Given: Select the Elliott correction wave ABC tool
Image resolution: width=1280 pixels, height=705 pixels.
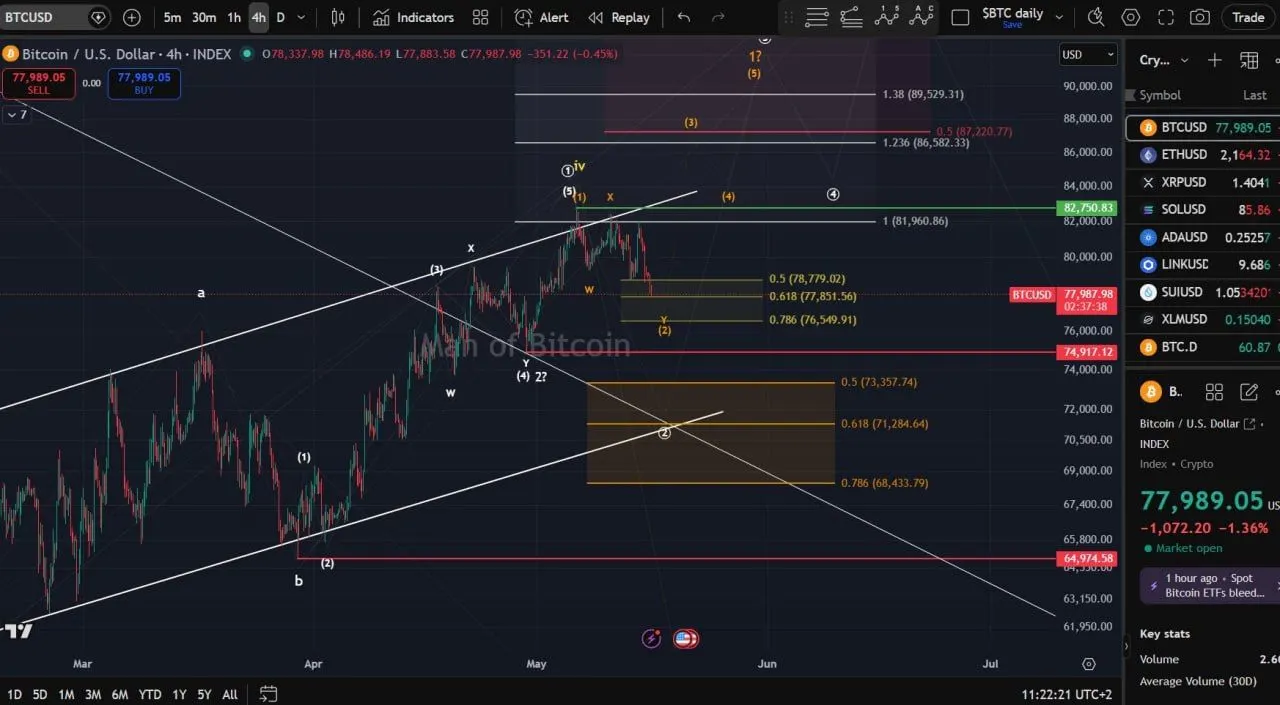Looking at the screenshot, I should (921, 15).
